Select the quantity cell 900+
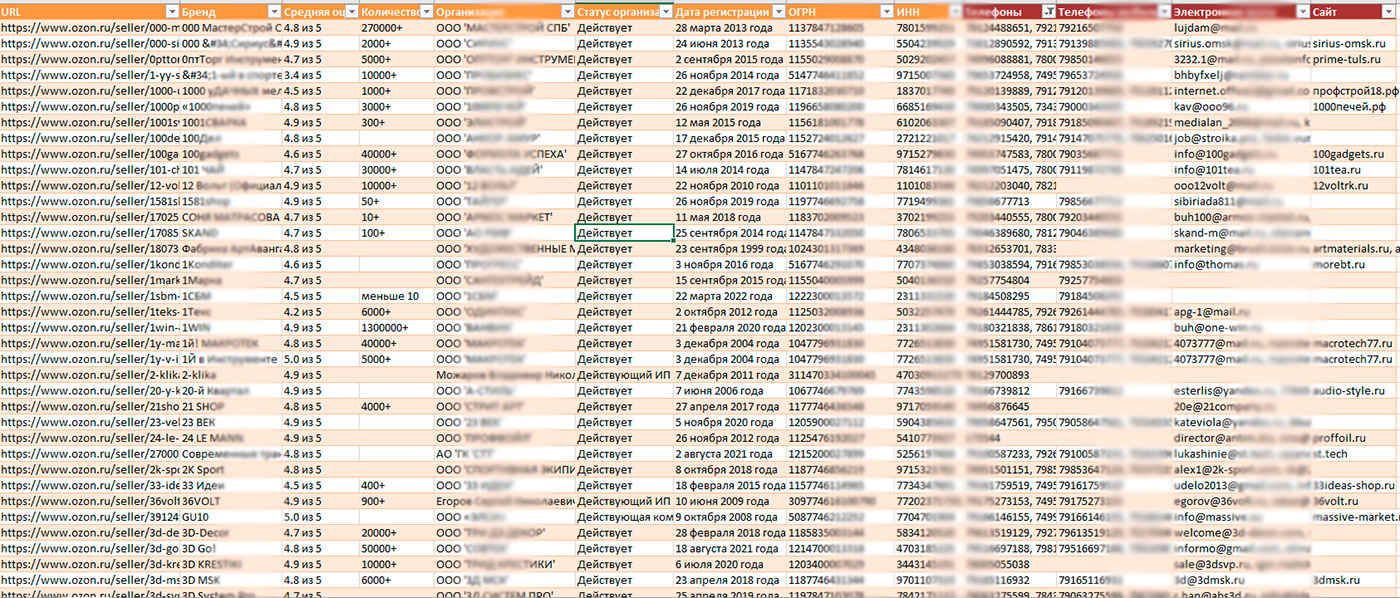This screenshot has width=1400, height=598. pyautogui.click(x=397, y=500)
